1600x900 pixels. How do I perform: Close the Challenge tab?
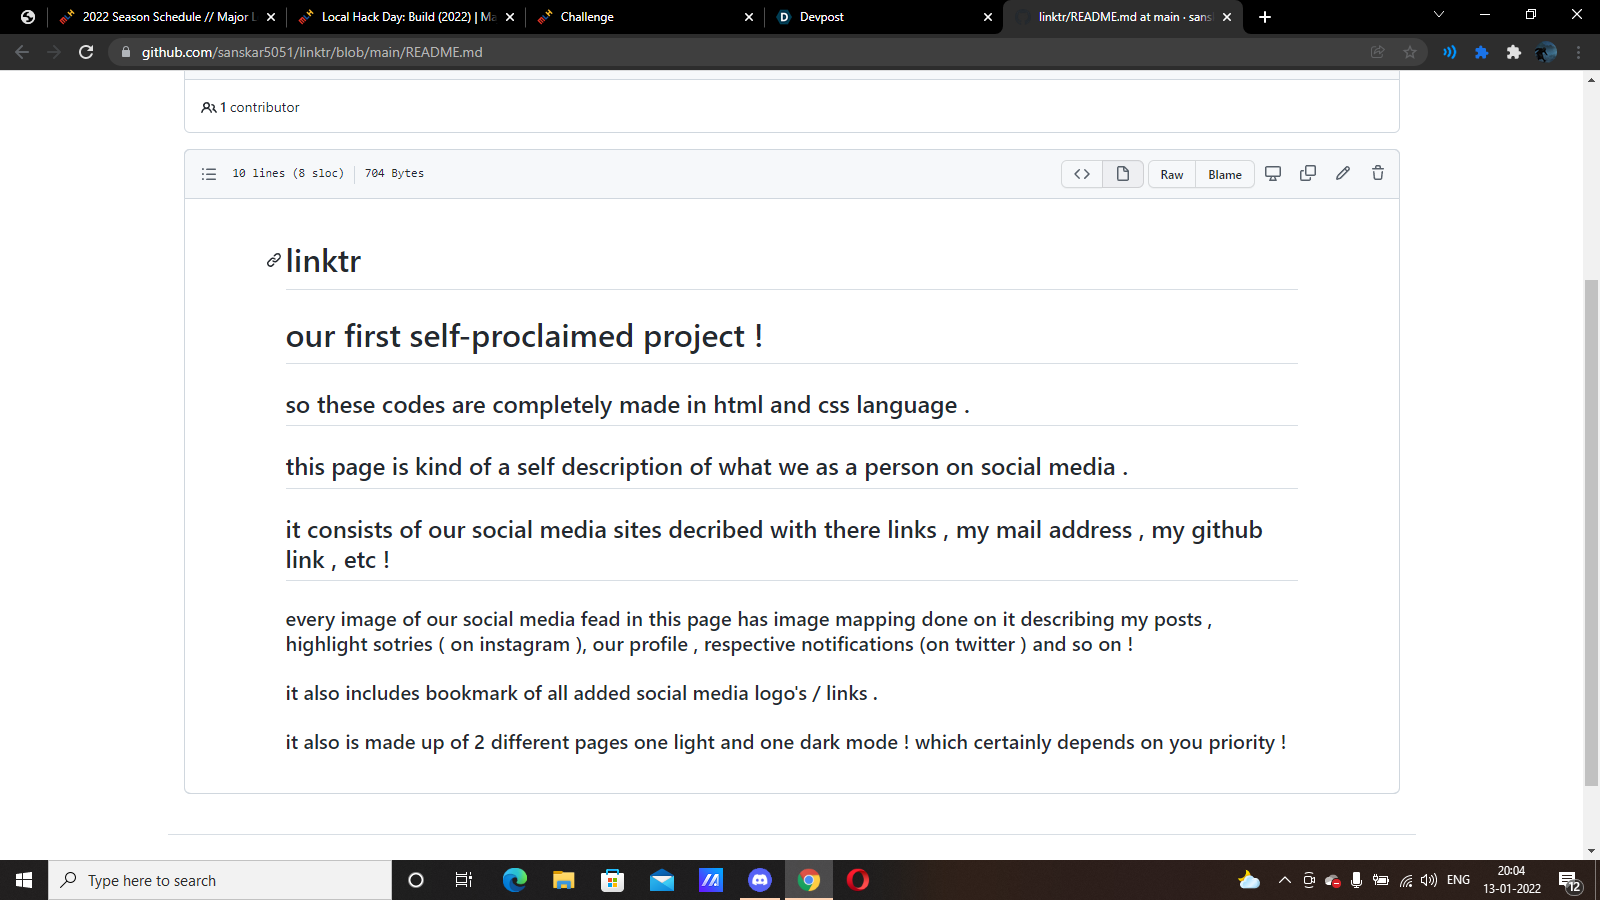click(x=749, y=17)
